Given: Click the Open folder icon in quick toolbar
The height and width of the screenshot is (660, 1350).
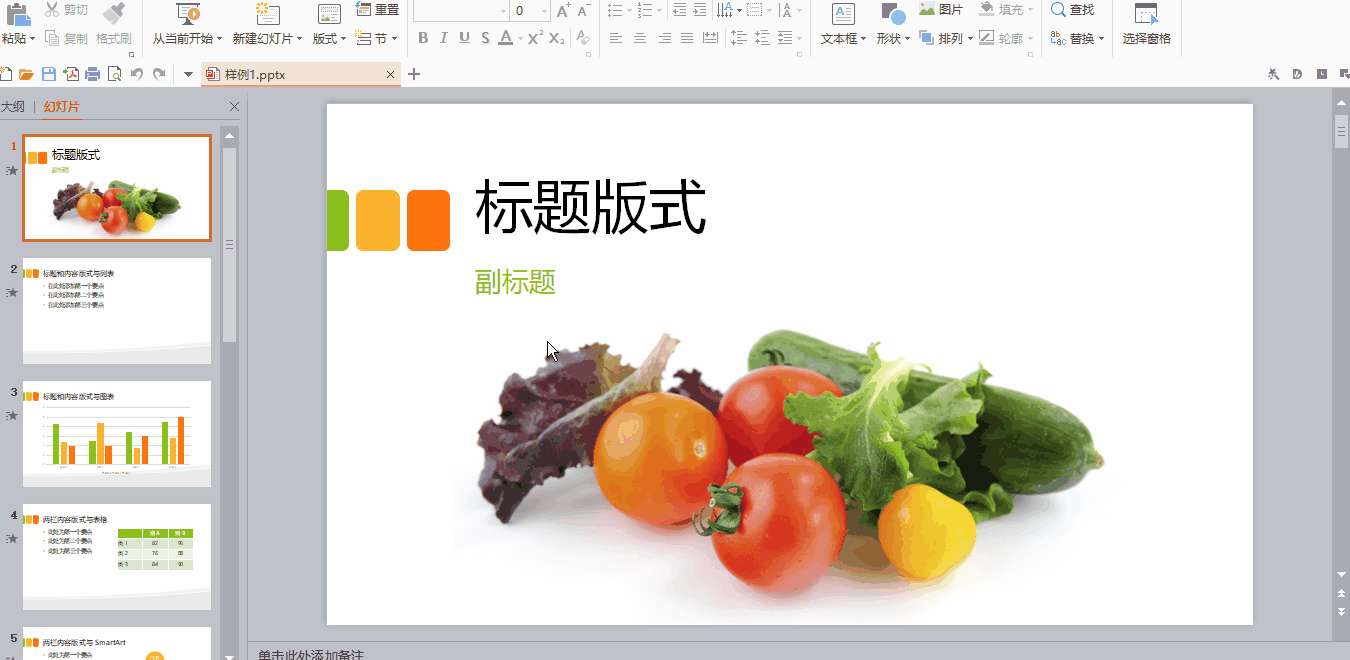Looking at the screenshot, I should [27, 74].
